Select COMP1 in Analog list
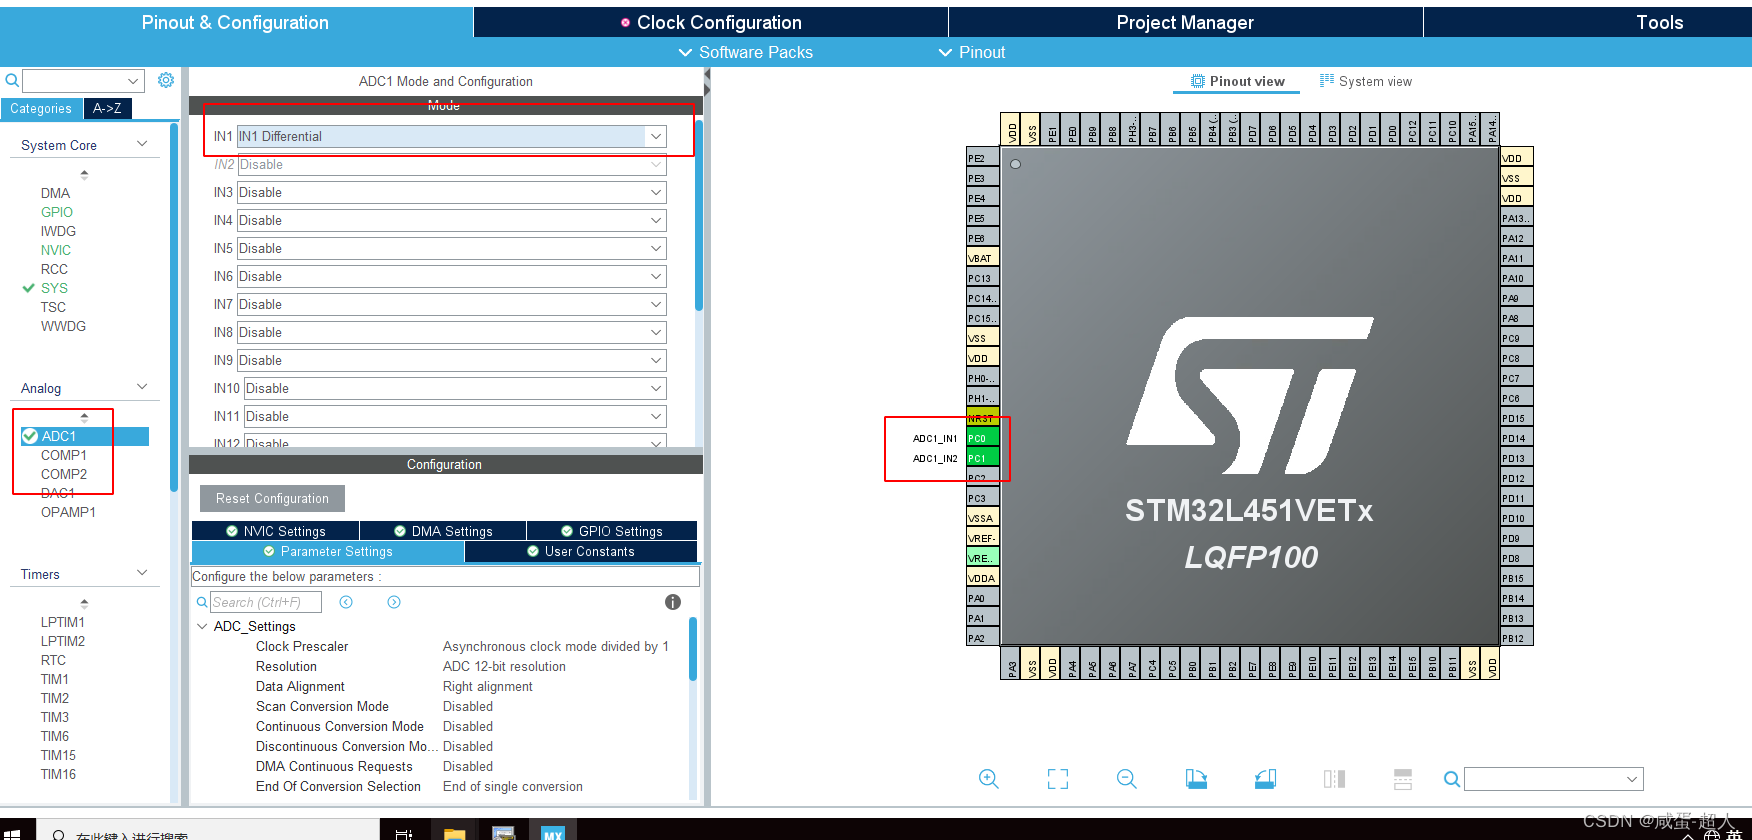Viewport: 1752px width, 840px height. (x=64, y=455)
